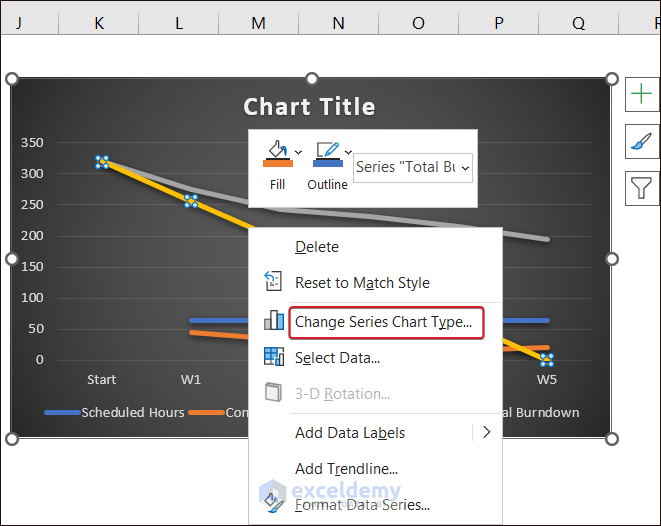This screenshot has width=661, height=526.
Task: Click the Outline pen icon
Action: pos(326,153)
